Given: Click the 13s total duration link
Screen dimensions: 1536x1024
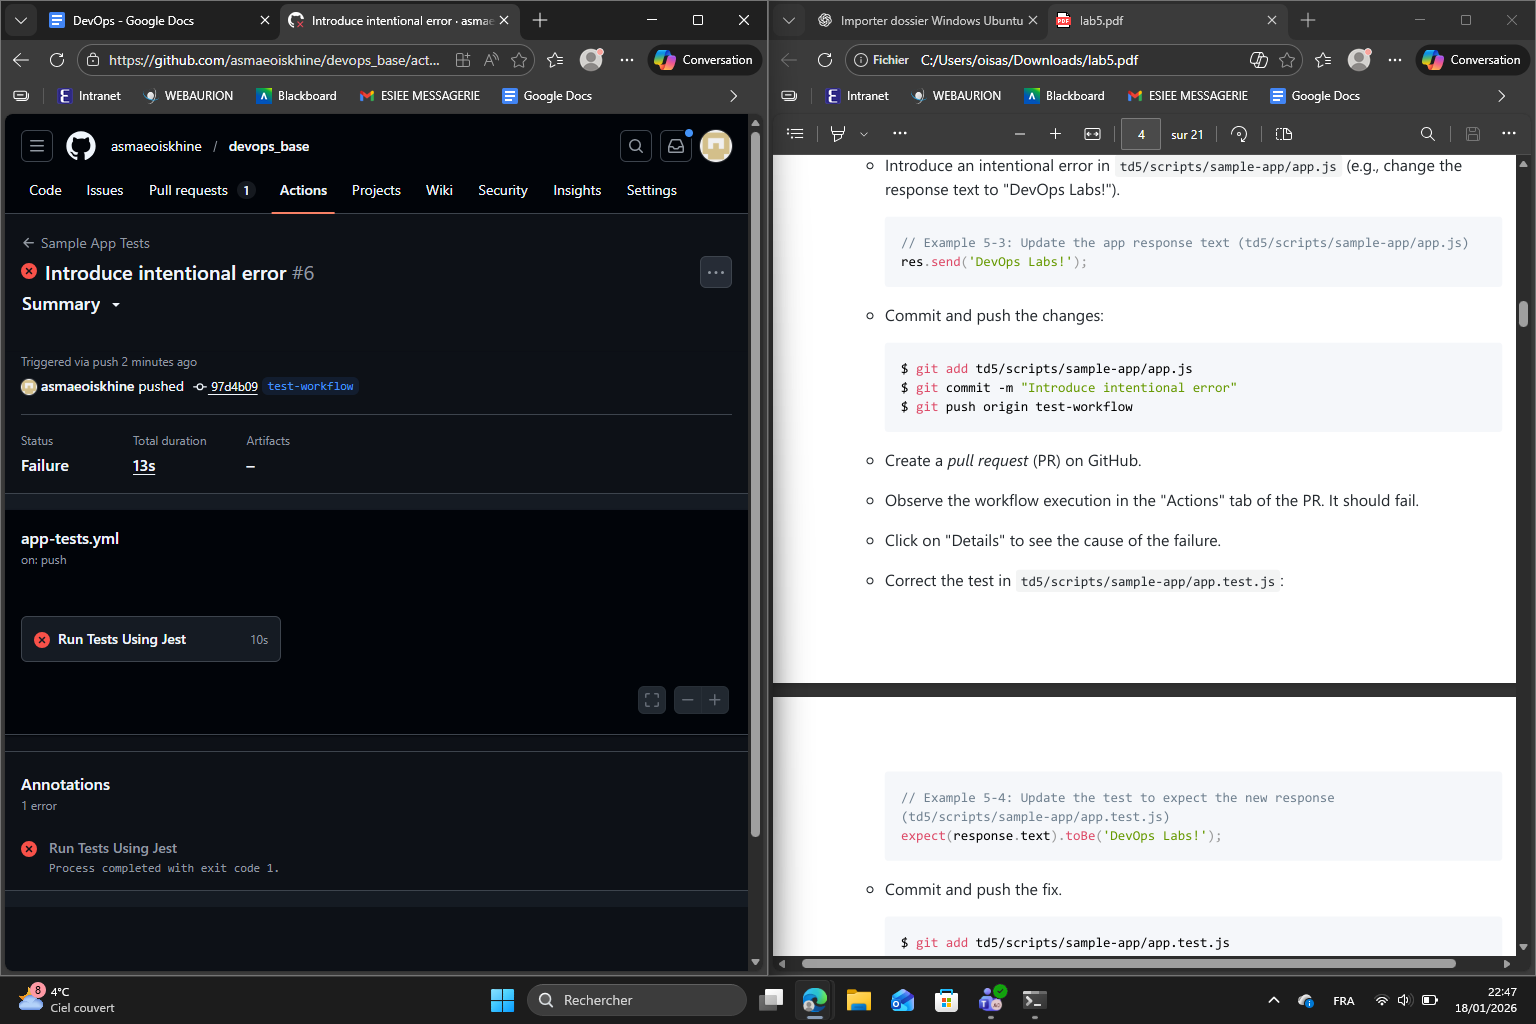Looking at the screenshot, I should tap(143, 465).
